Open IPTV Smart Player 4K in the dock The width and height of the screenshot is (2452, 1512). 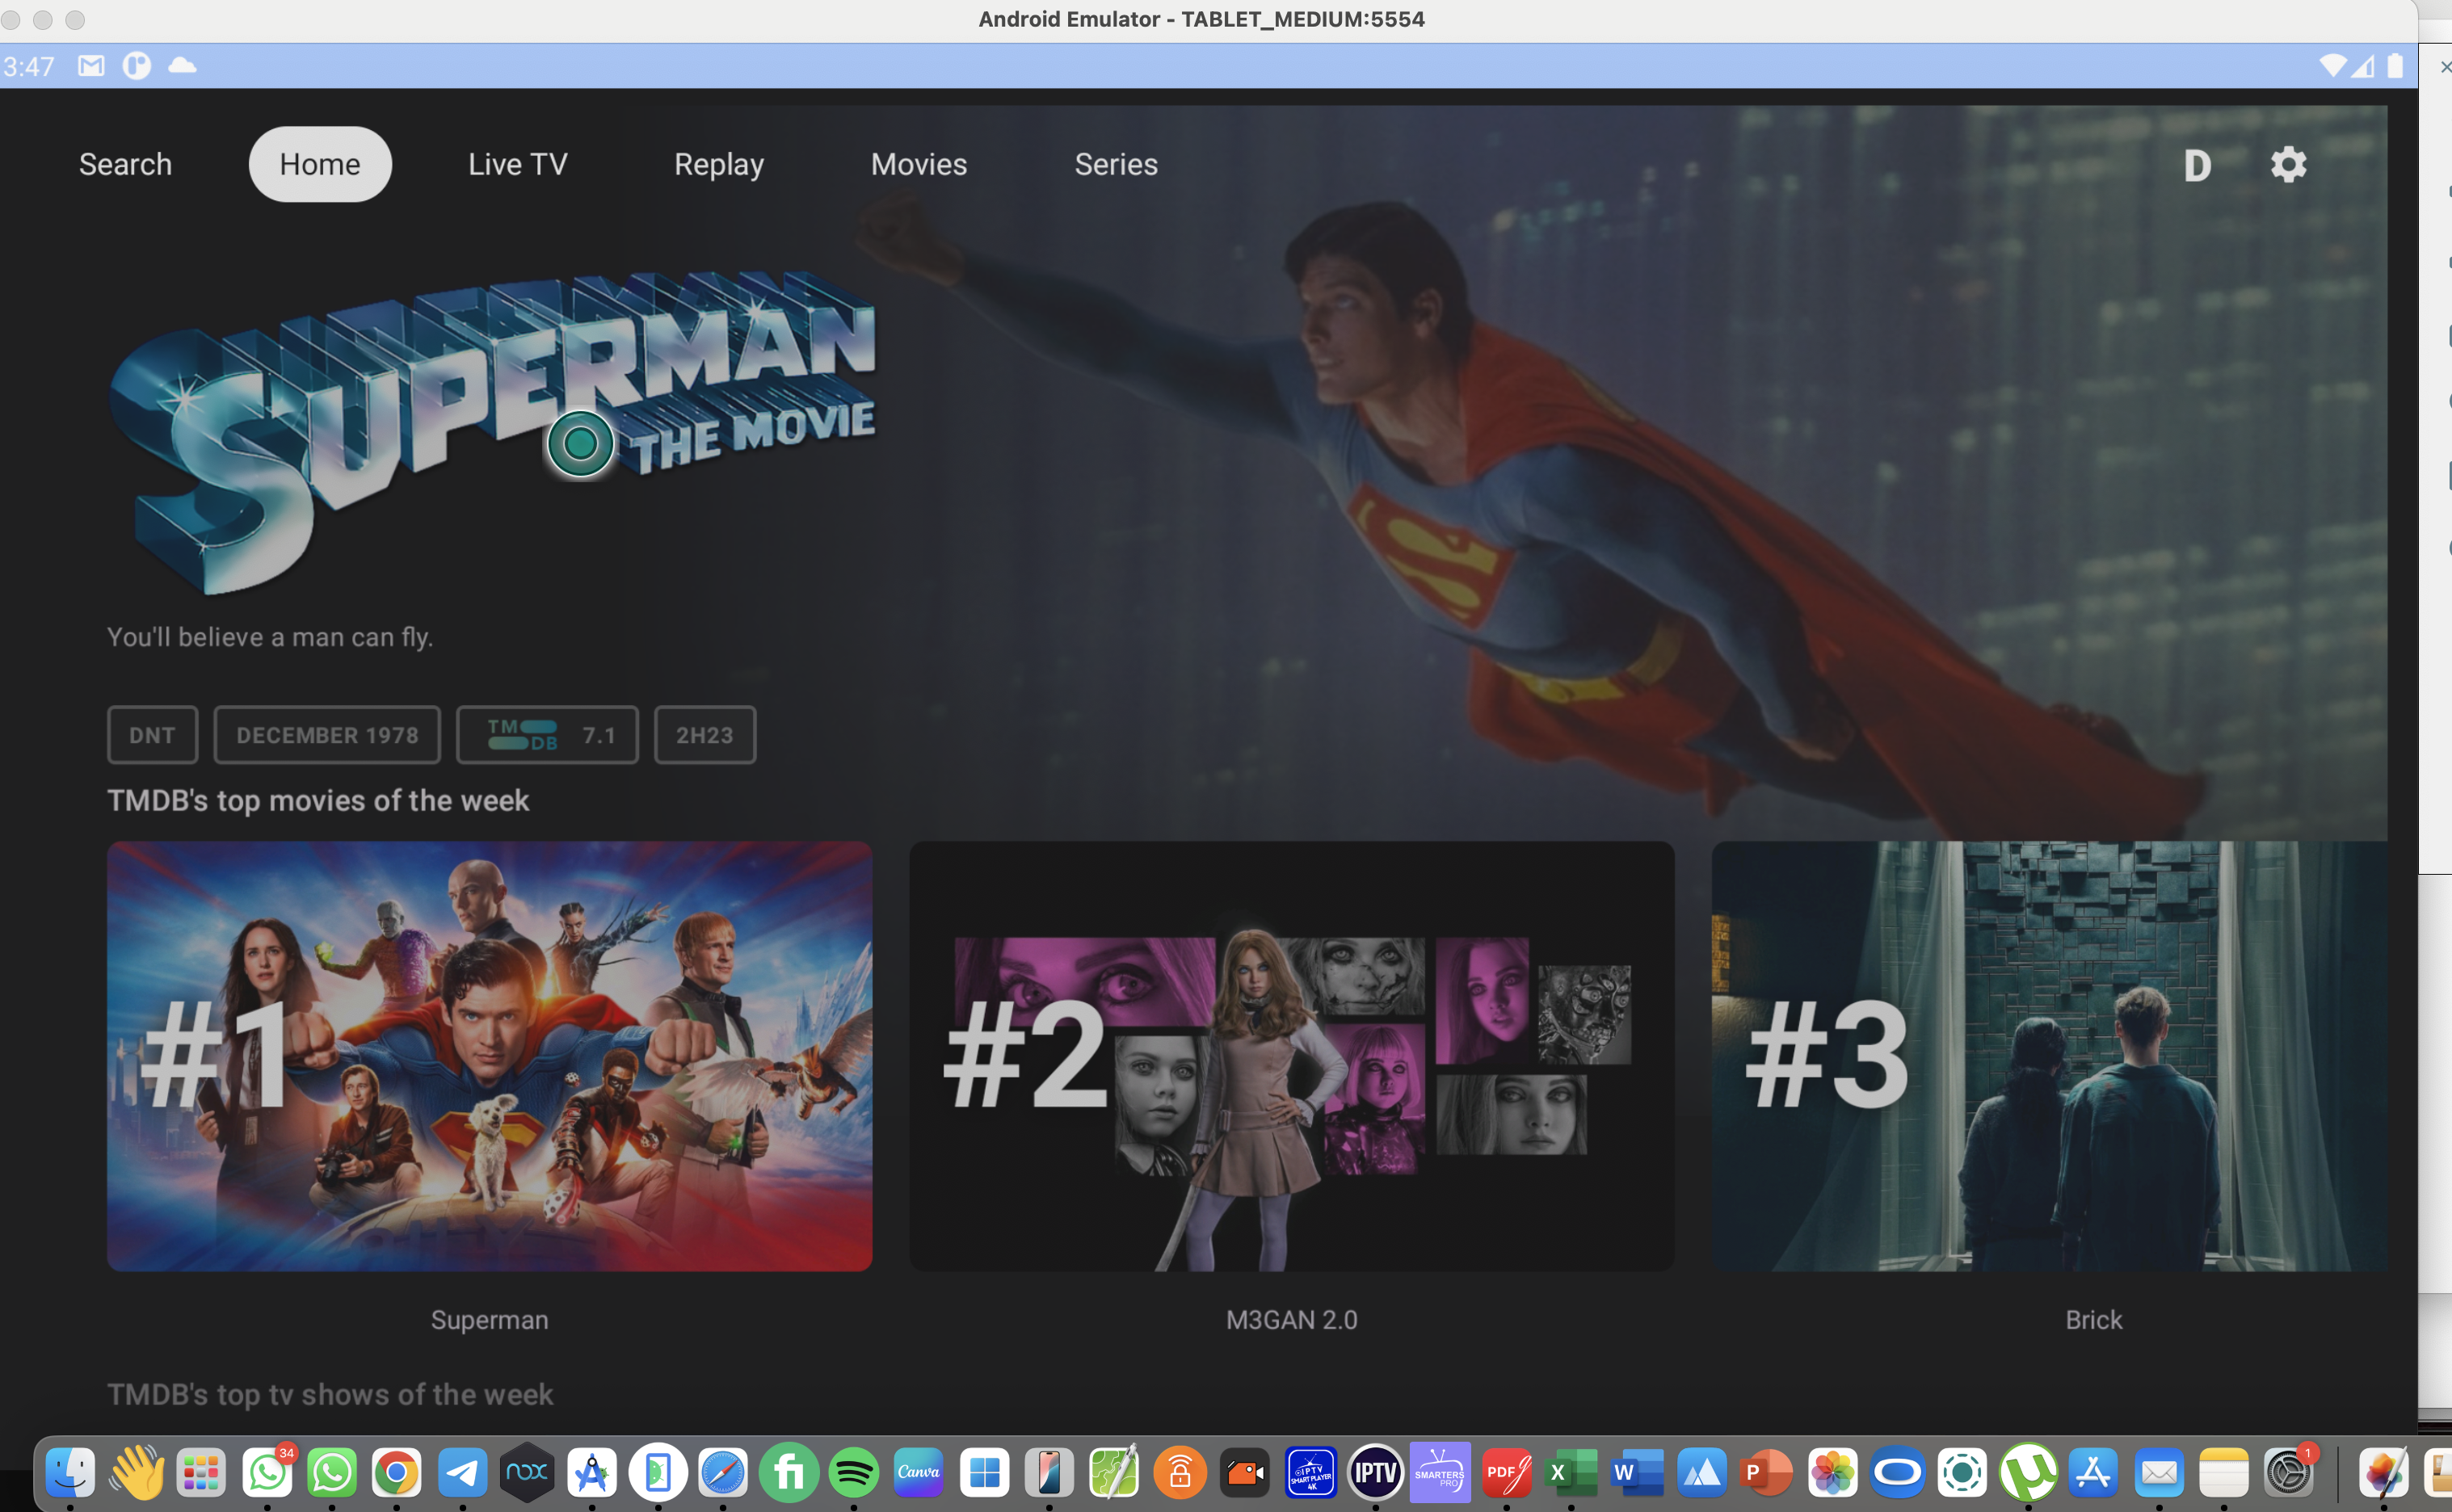[x=1311, y=1472]
